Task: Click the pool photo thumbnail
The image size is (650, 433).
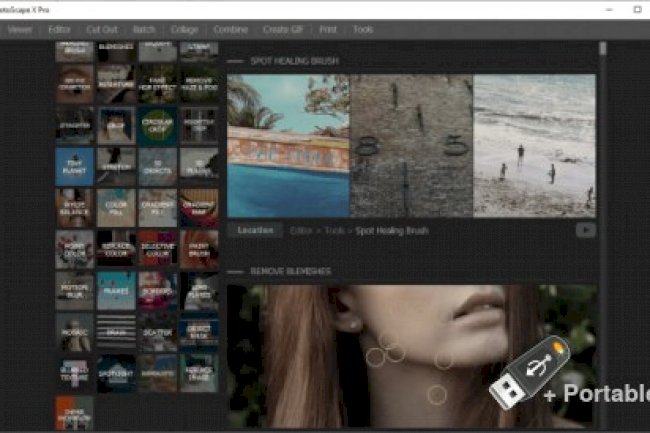Action: [x=287, y=145]
